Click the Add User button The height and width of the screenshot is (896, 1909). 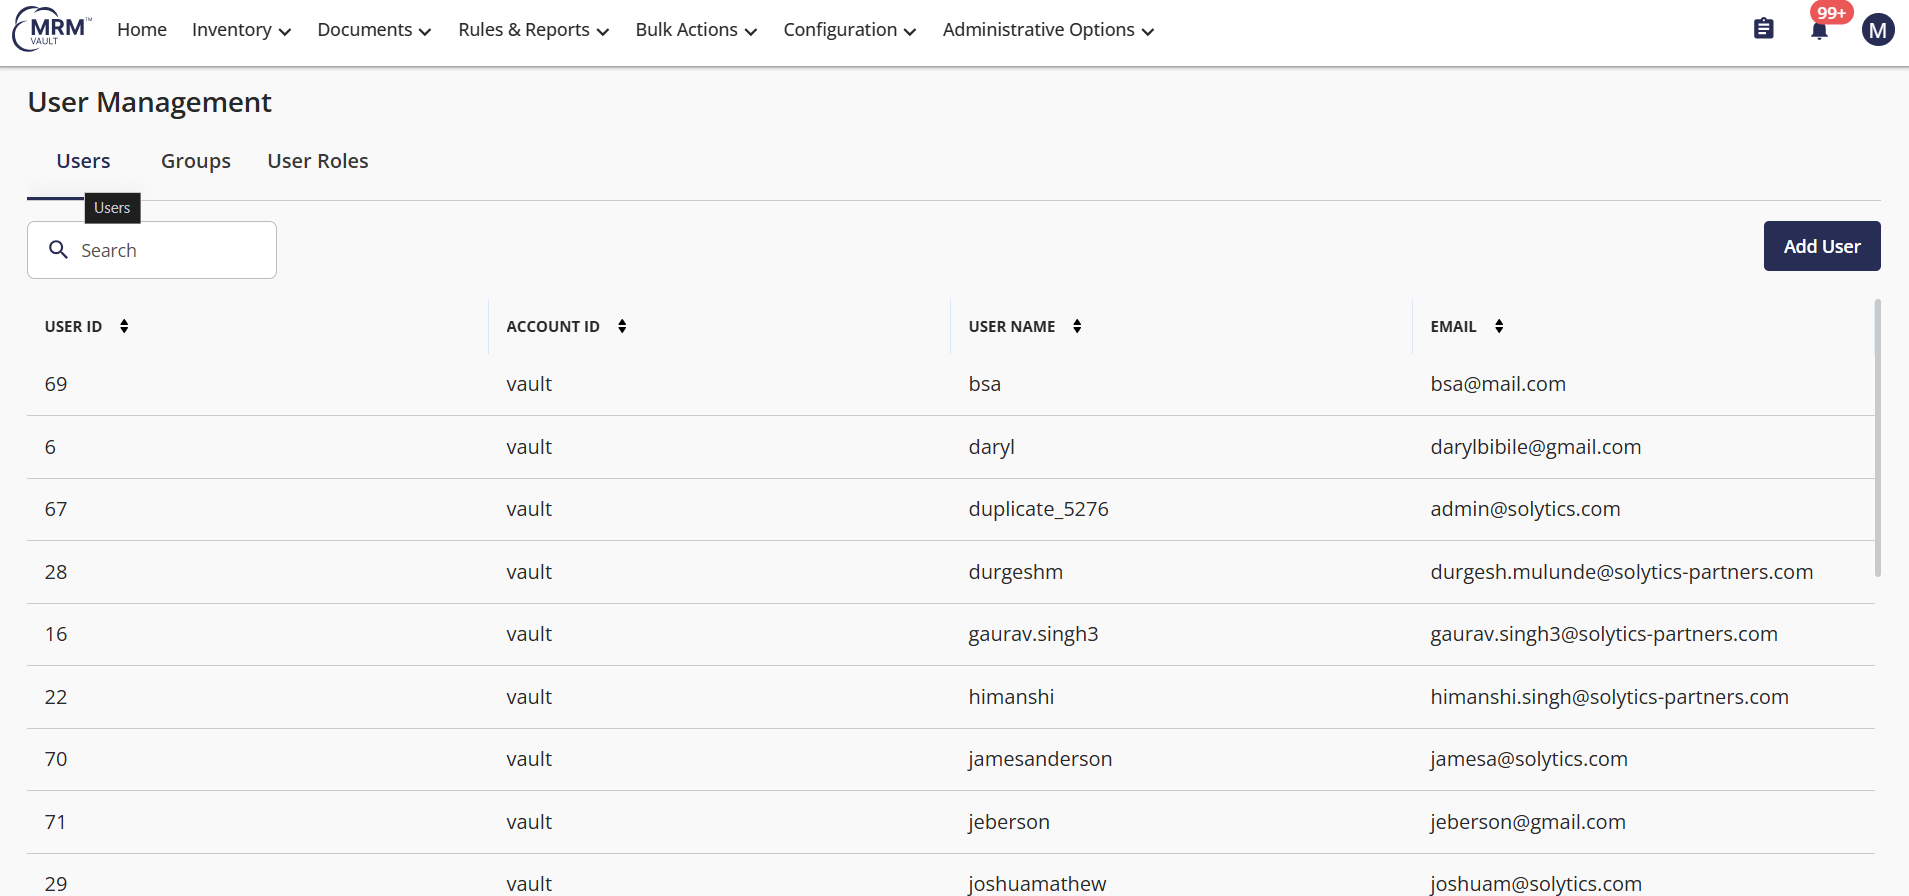(x=1821, y=246)
